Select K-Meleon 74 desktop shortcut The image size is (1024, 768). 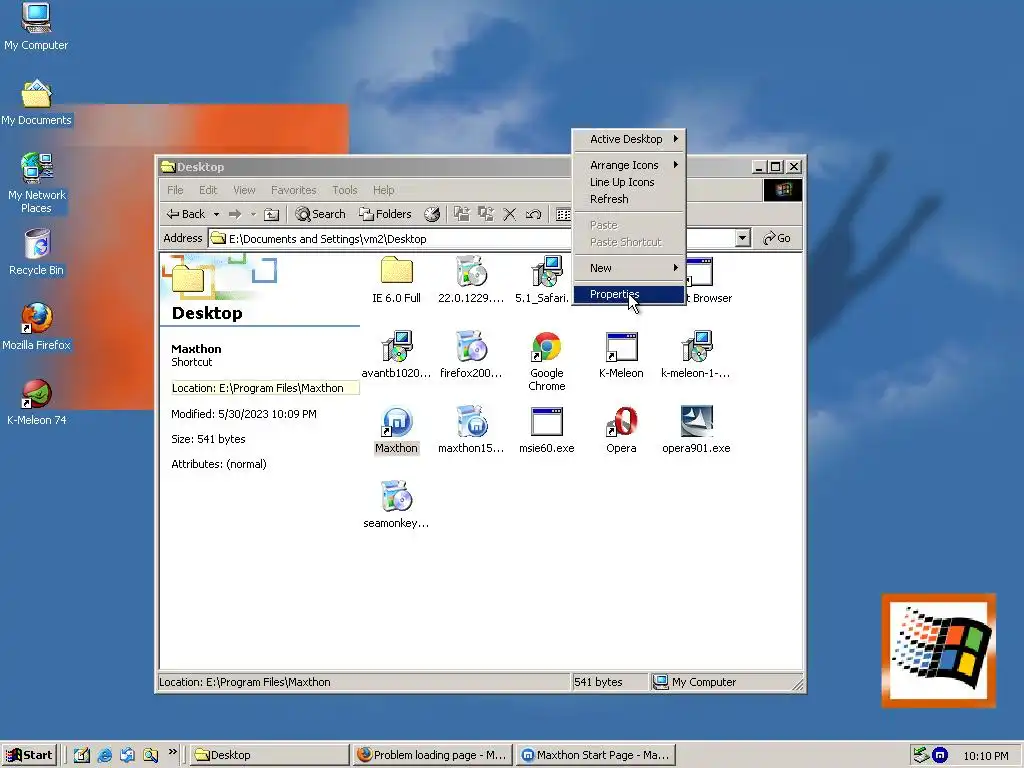pos(37,402)
